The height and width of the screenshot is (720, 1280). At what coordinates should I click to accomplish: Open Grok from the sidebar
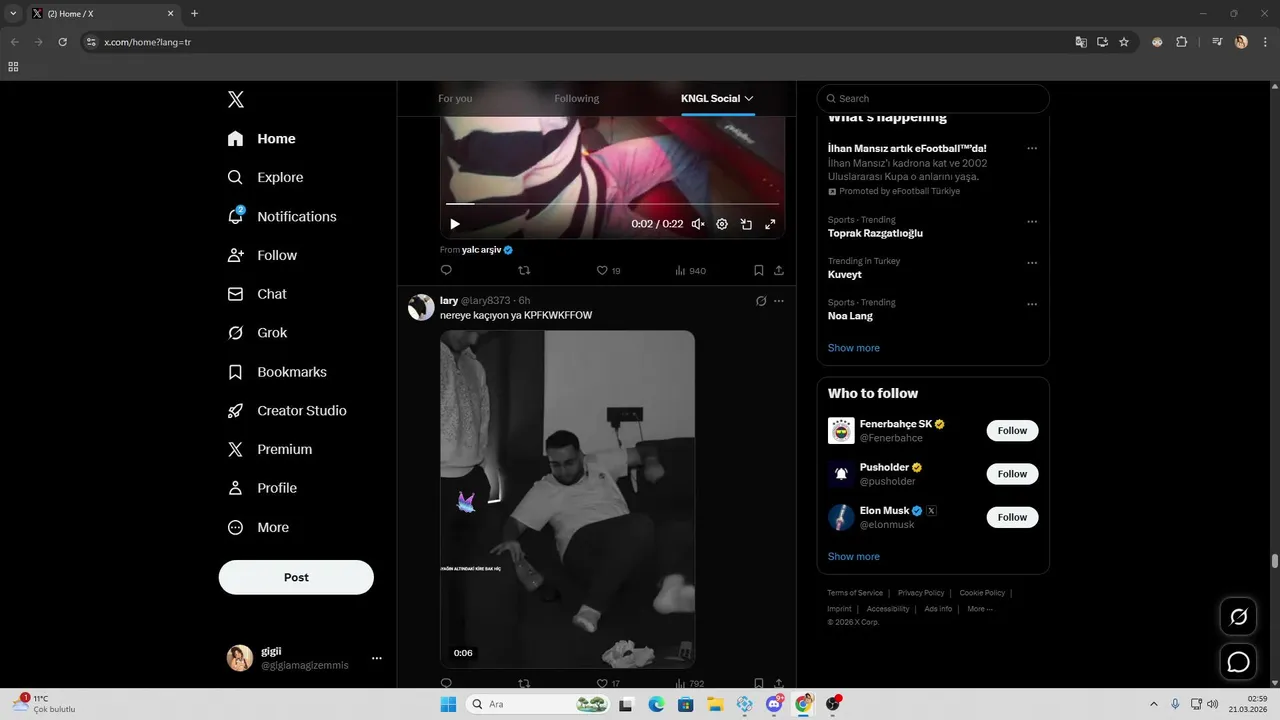point(257,333)
